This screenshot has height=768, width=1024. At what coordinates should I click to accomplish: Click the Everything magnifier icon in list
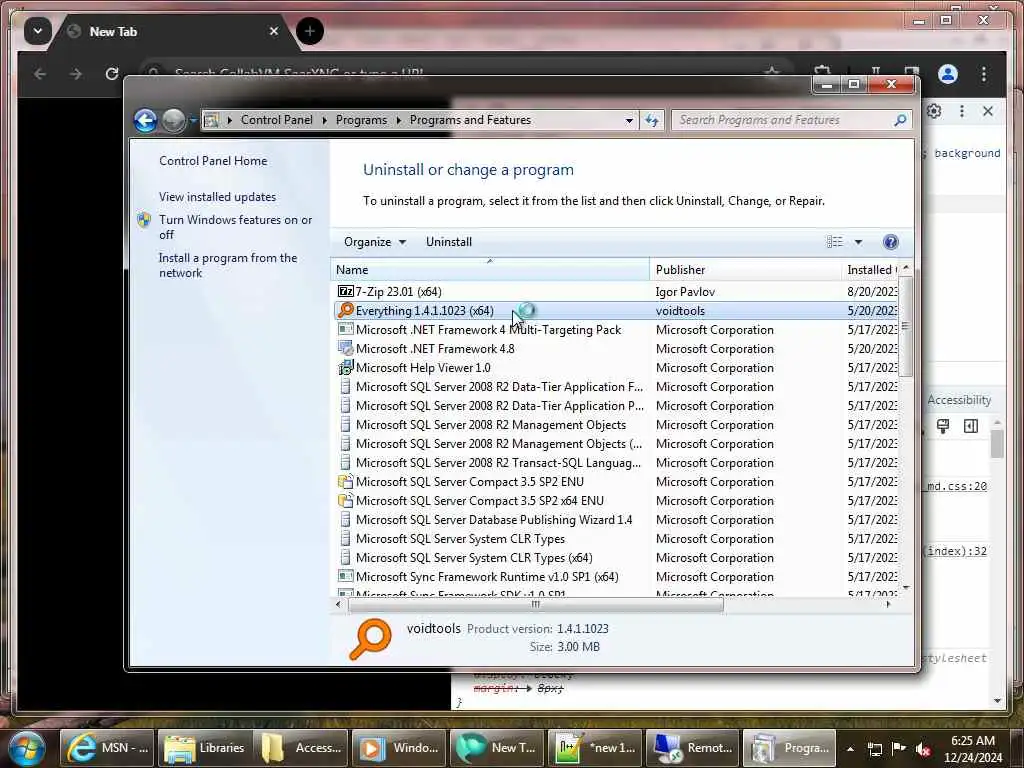(345, 310)
